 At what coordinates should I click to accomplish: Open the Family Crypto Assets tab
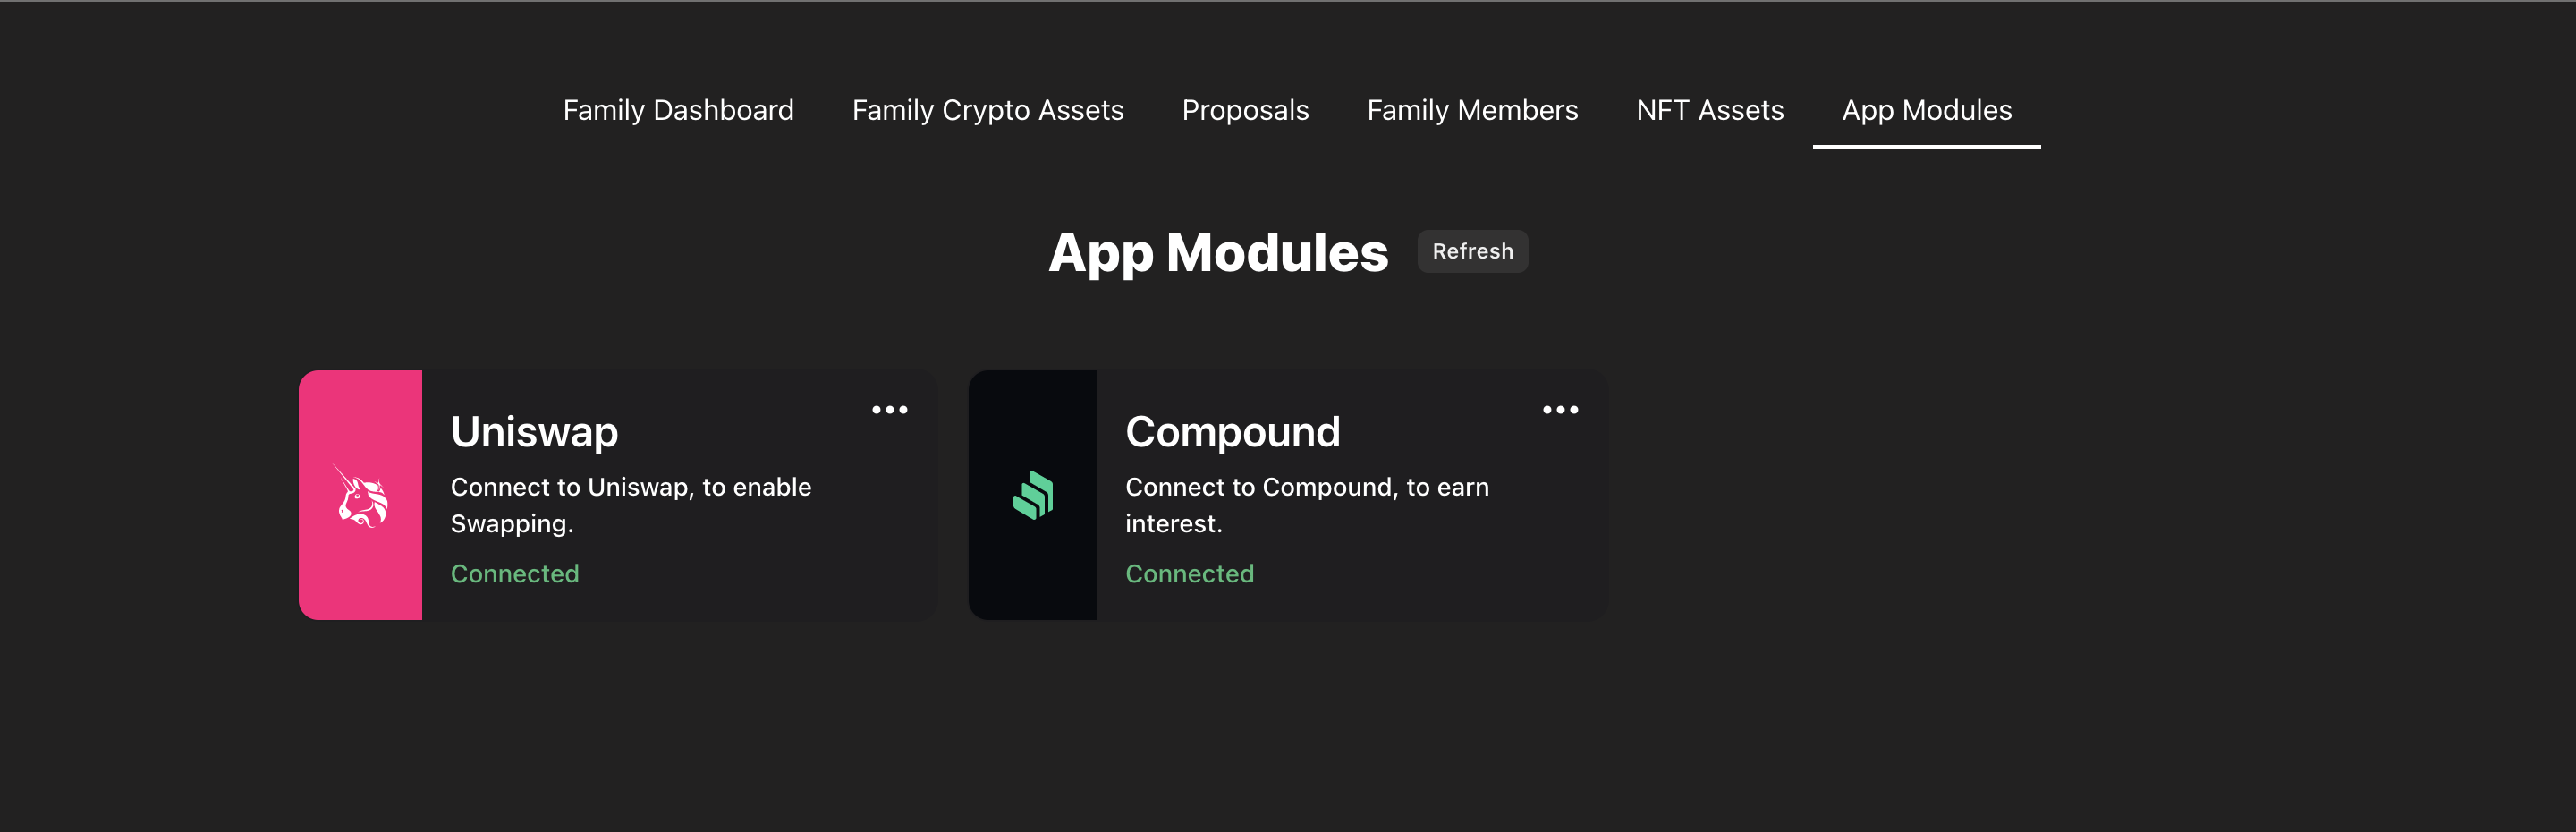(987, 110)
